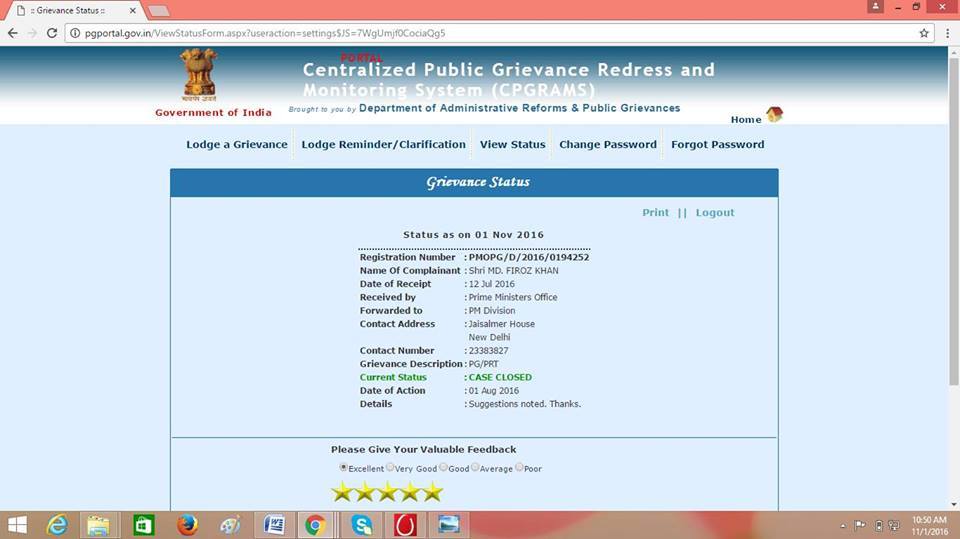The height and width of the screenshot is (539, 960).
Task: Show hidden system tray icons
Action: point(842,525)
